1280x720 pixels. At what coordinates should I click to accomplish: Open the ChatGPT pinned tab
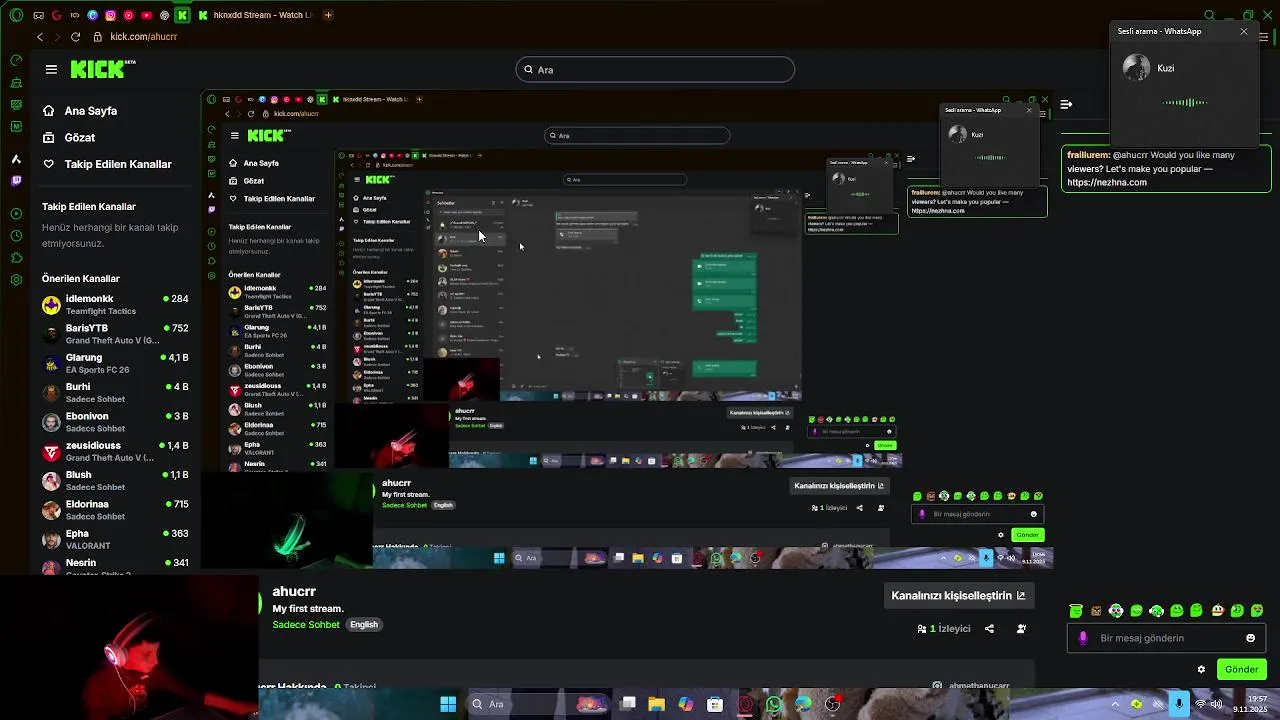pyautogui.click(x=164, y=15)
